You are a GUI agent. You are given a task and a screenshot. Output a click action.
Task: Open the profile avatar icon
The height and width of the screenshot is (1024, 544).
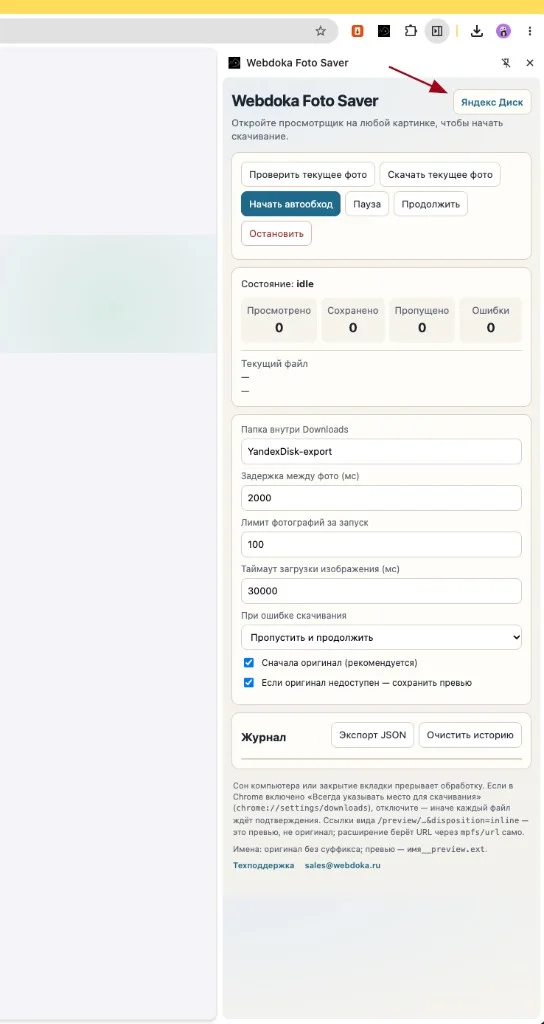coord(503,31)
